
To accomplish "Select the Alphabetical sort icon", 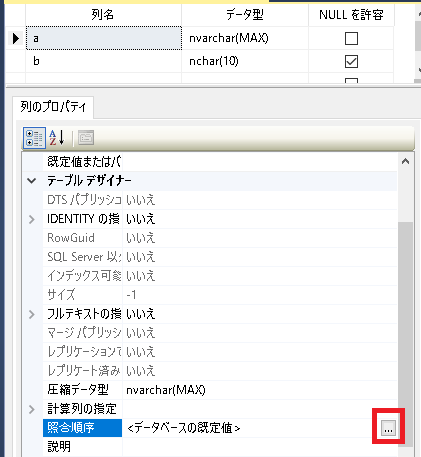I will (x=57, y=138).
